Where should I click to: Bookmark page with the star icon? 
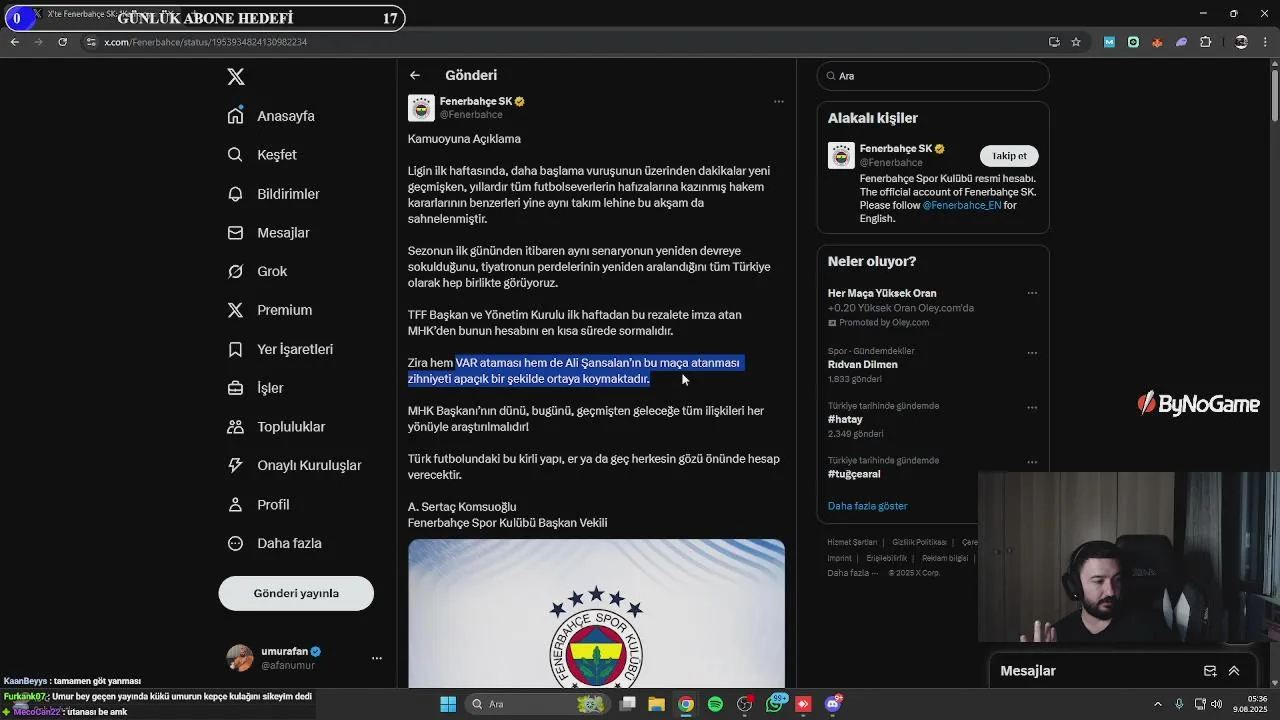point(1076,42)
